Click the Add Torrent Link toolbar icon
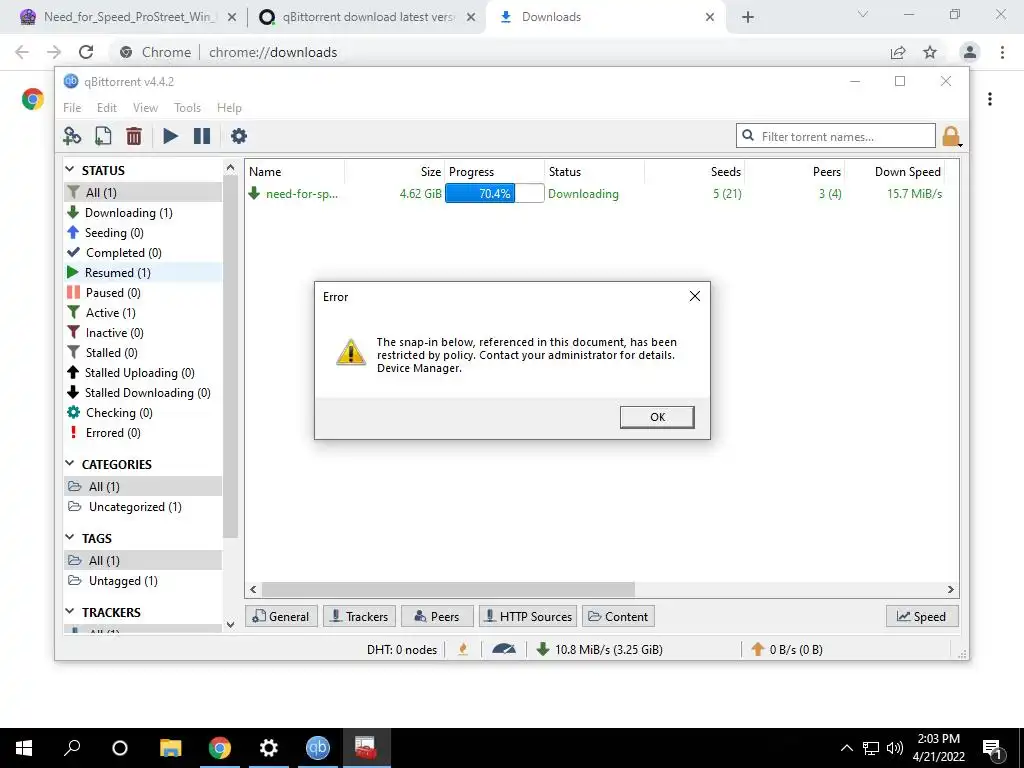The width and height of the screenshot is (1024, 768). (72, 136)
